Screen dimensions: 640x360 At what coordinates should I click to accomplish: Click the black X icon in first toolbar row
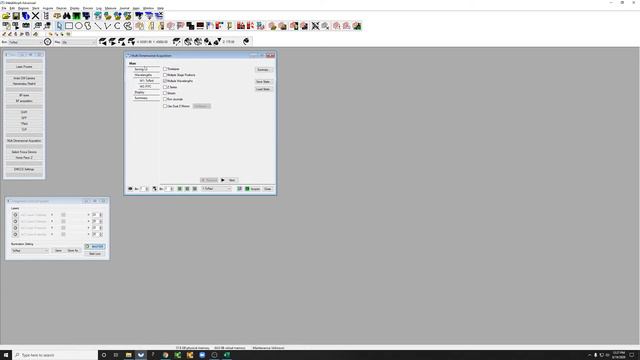point(36,16)
